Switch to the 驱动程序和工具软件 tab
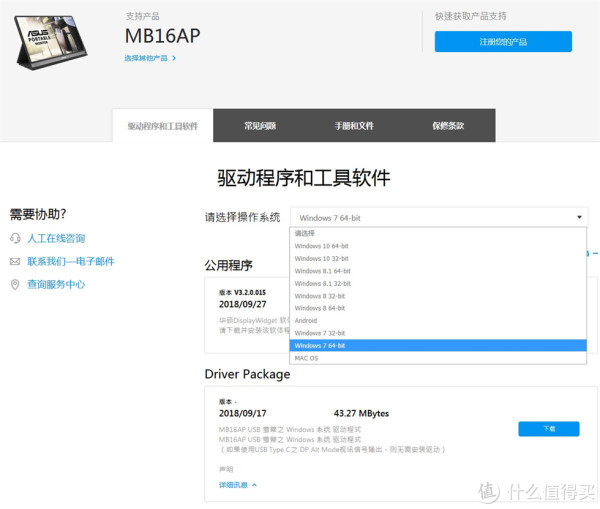Screen dimensions: 600x509 (x=163, y=126)
